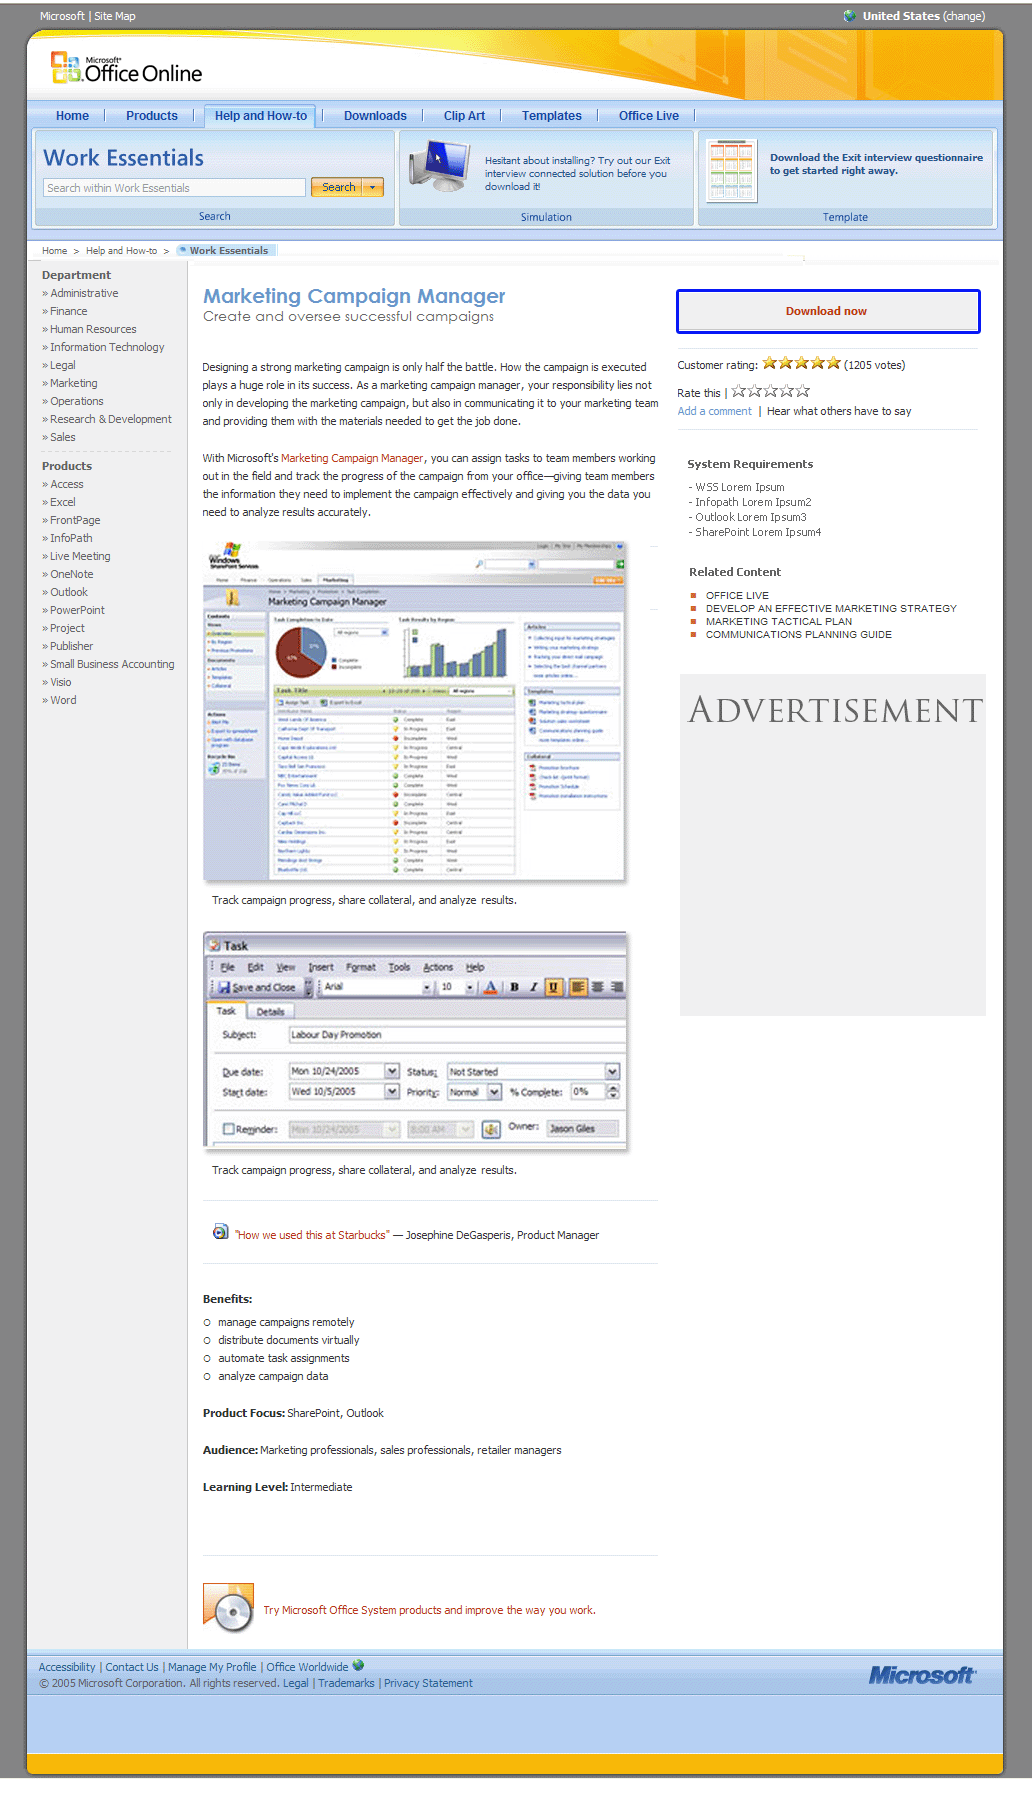1032x1800 pixels.
Task: Rate this with the fifth empty star
Action: [x=802, y=391]
